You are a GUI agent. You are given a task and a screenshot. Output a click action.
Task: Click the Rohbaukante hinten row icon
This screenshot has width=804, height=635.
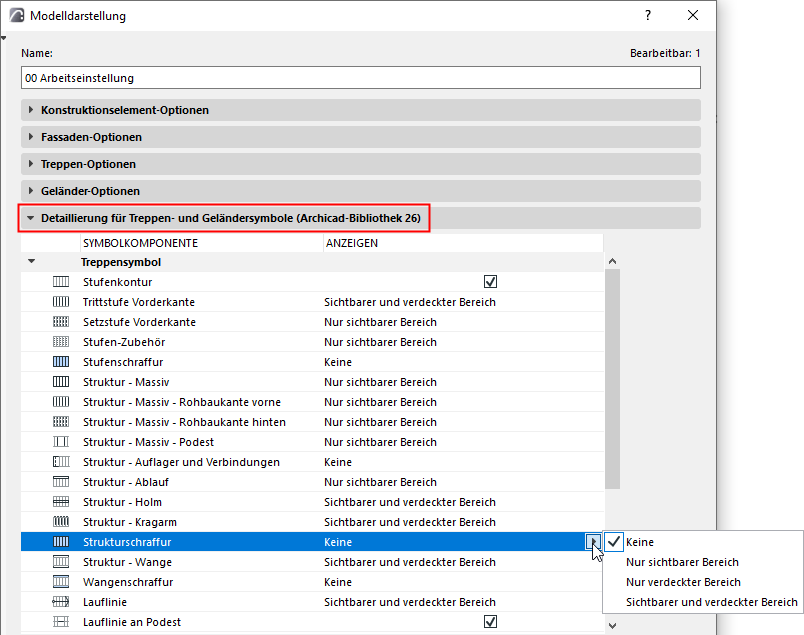[x=61, y=422]
